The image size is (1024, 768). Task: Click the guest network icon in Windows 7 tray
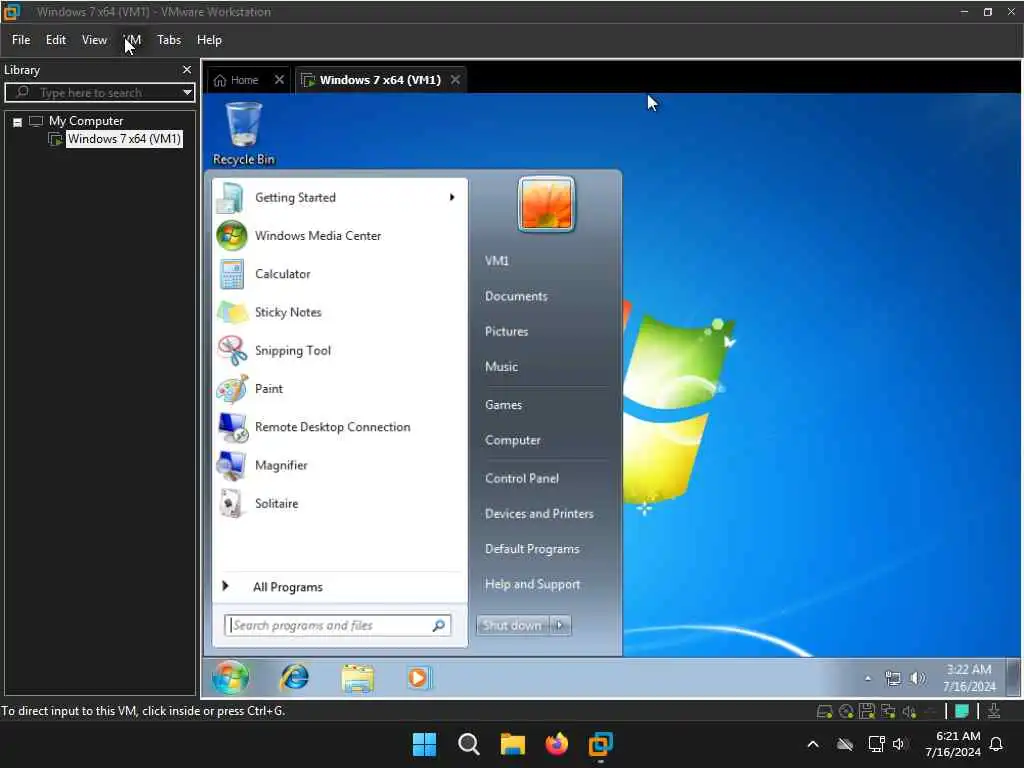click(893, 678)
